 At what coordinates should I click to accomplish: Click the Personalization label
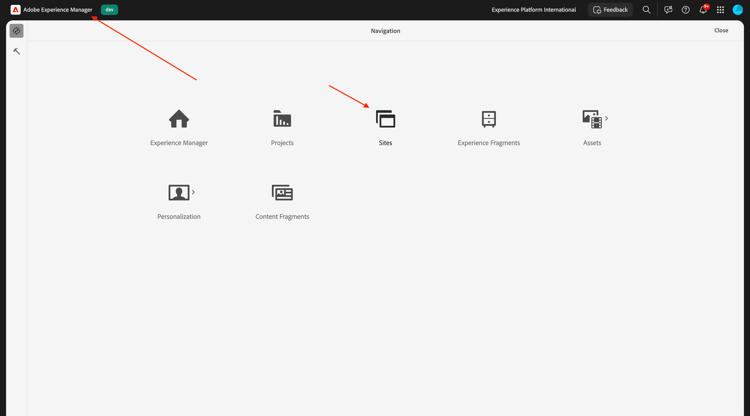pyautogui.click(x=179, y=217)
